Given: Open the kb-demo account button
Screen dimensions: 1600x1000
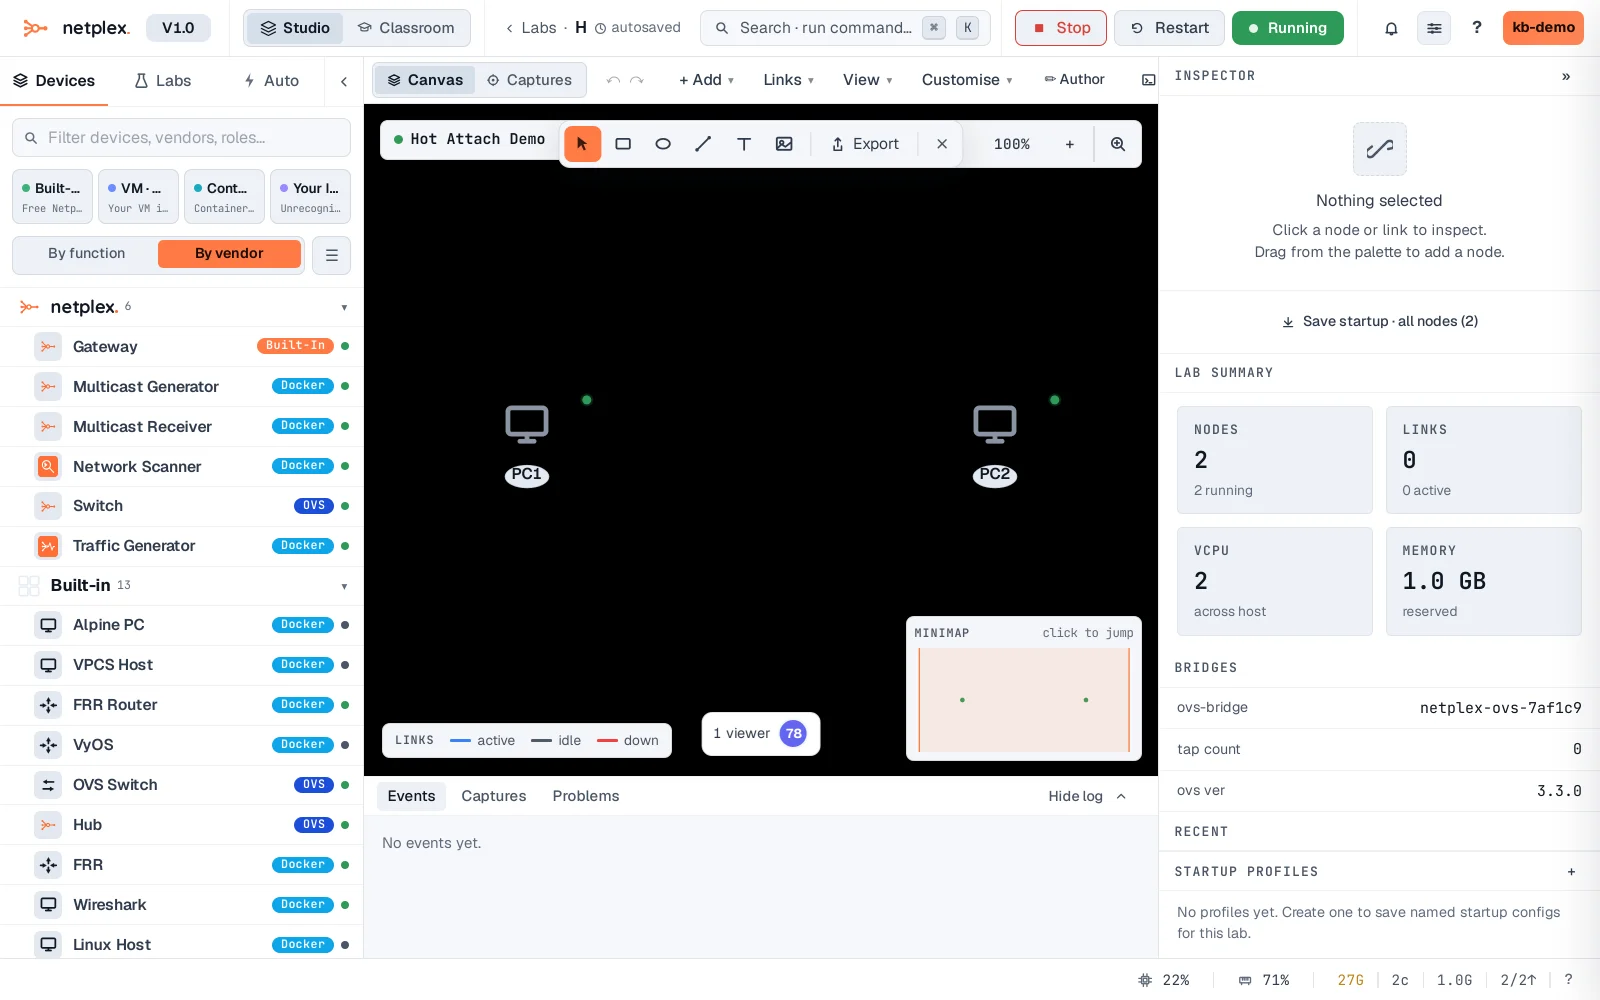Looking at the screenshot, I should [x=1543, y=28].
